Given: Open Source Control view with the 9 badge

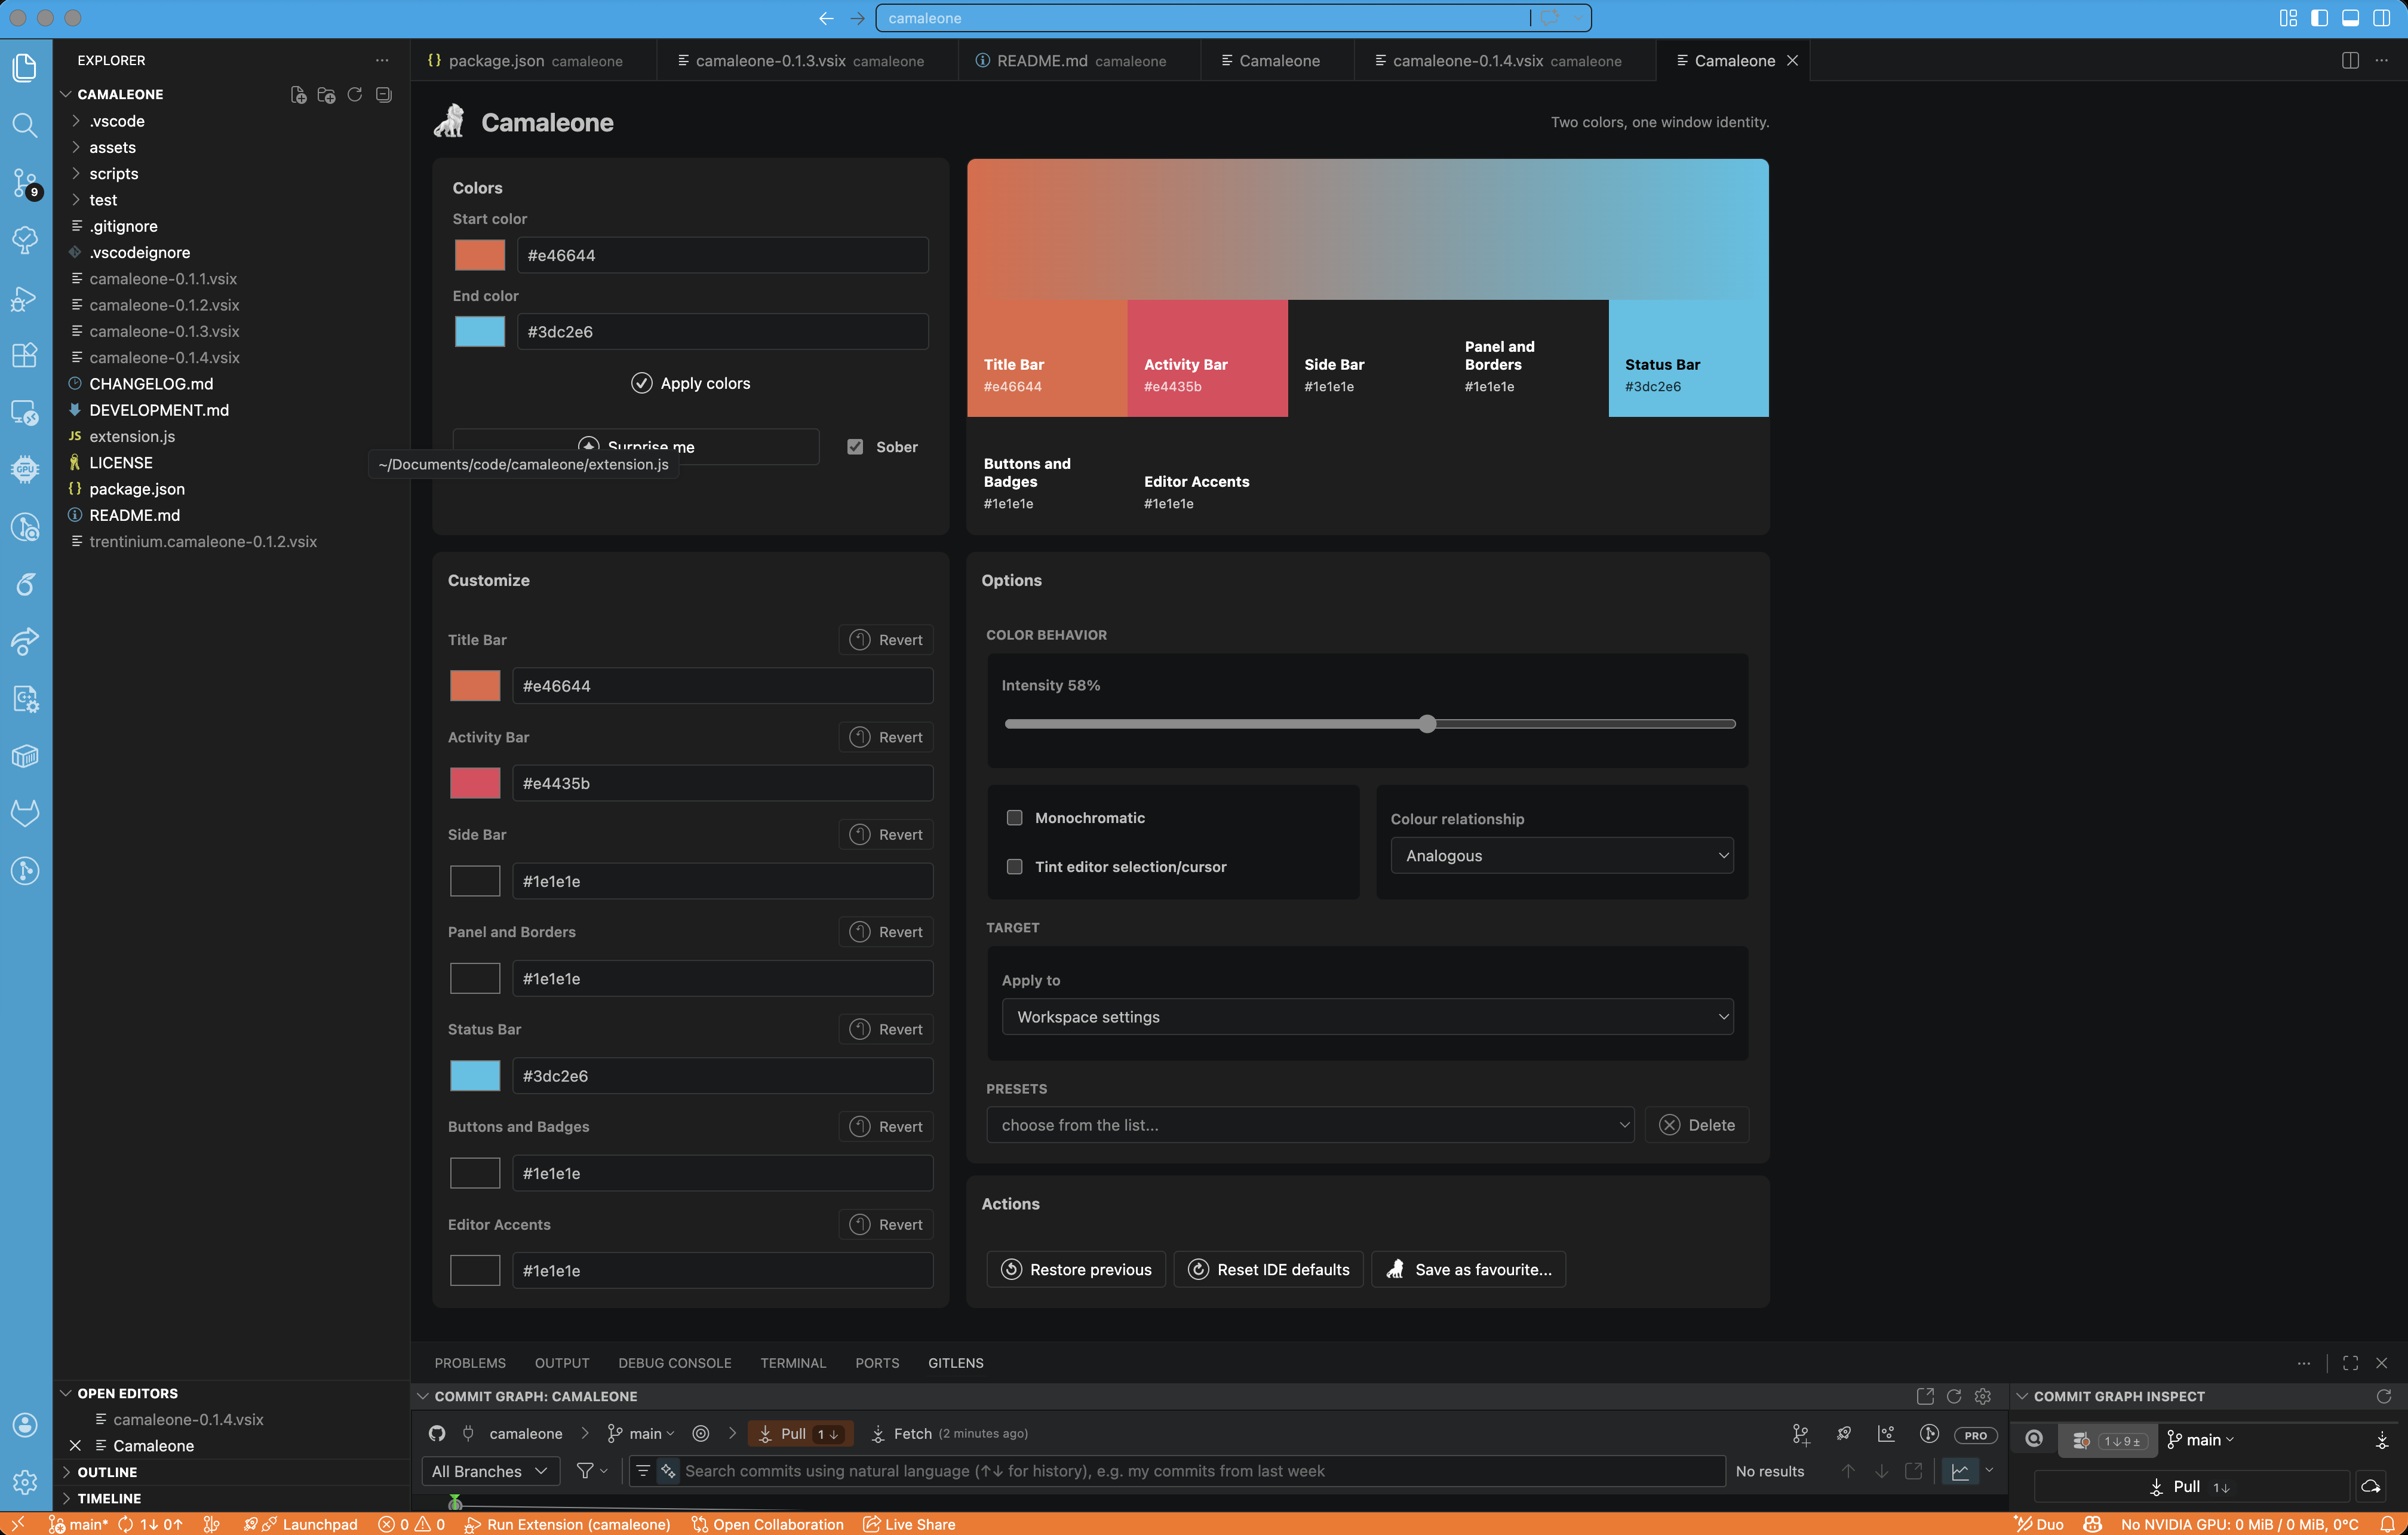Looking at the screenshot, I should 25,183.
